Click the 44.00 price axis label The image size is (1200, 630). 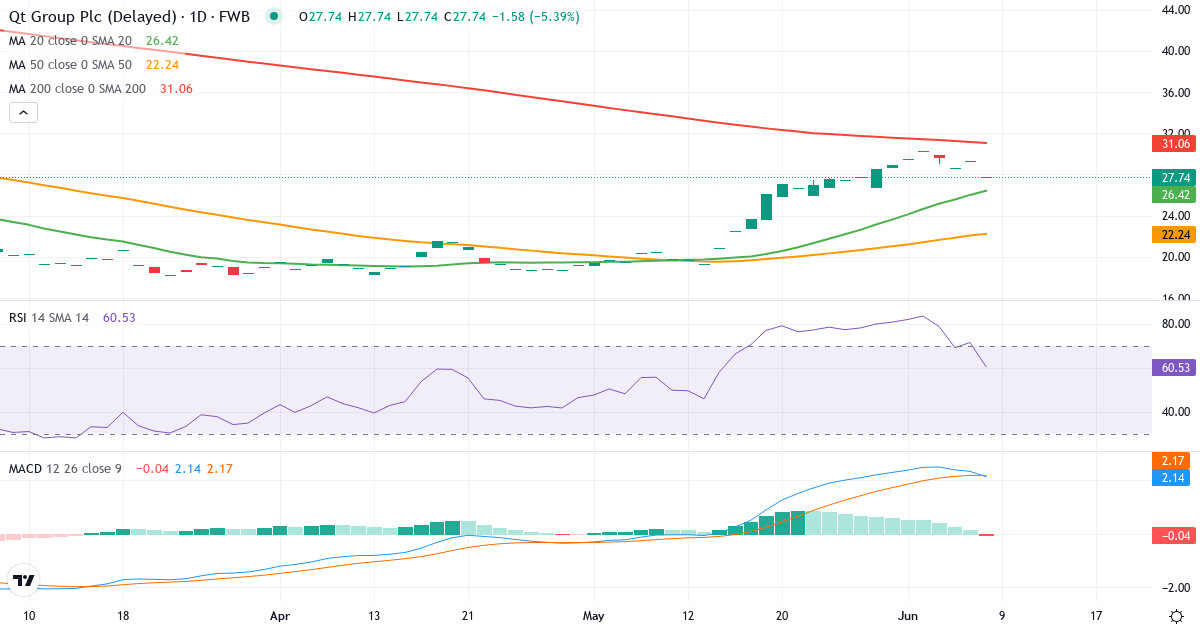pyautogui.click(x=1174, y=10)
